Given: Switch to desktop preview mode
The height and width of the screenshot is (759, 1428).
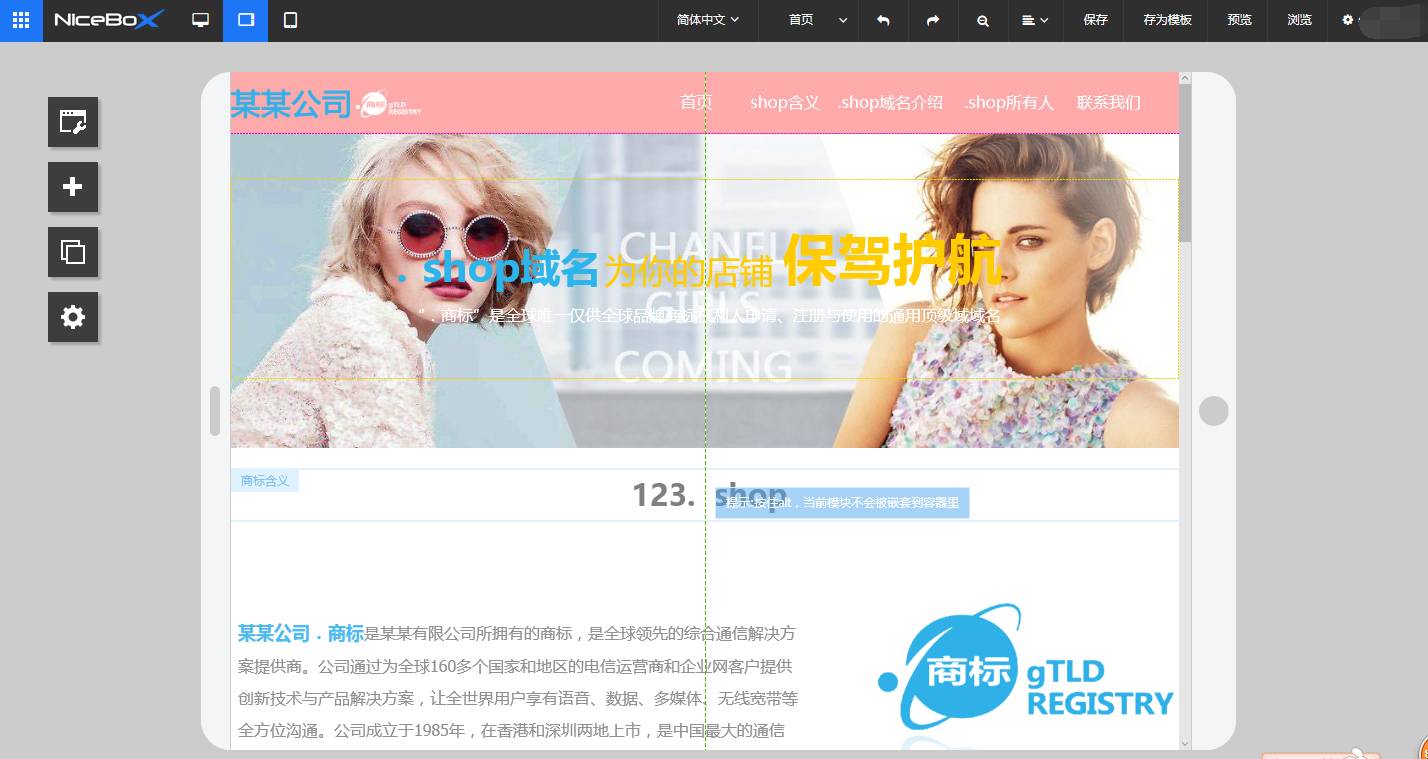Looking at the screenshot, I should (200, 20).
